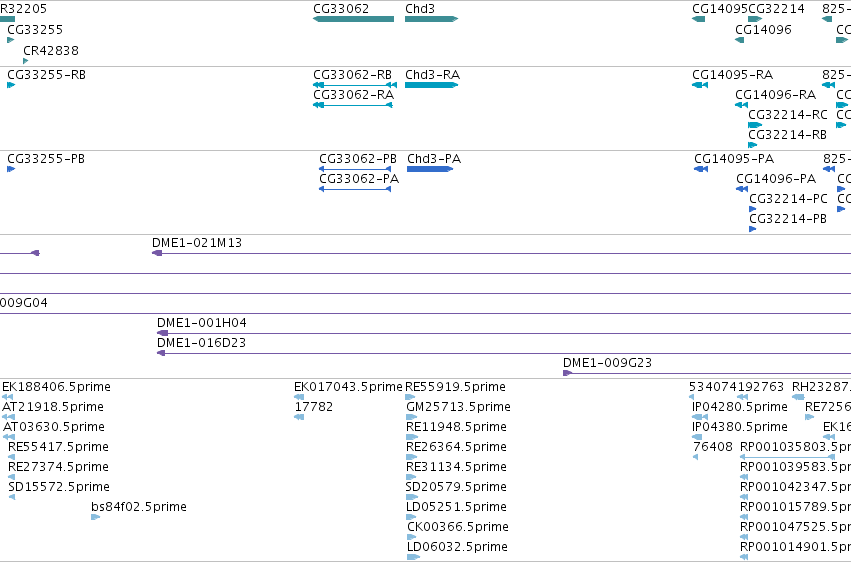Open protein CG32214-PB
This screenshot has height=562, width=851.
pyautogui.click(x=752, y=229)
